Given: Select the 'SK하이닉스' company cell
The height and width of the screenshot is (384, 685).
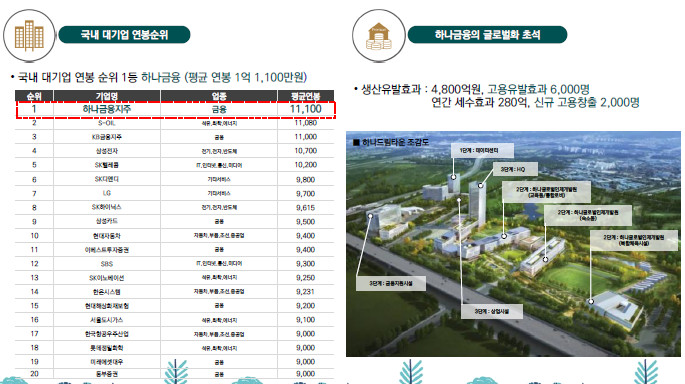Looking at the screenshot, I should pyautogui.click(x=107, y=207).
